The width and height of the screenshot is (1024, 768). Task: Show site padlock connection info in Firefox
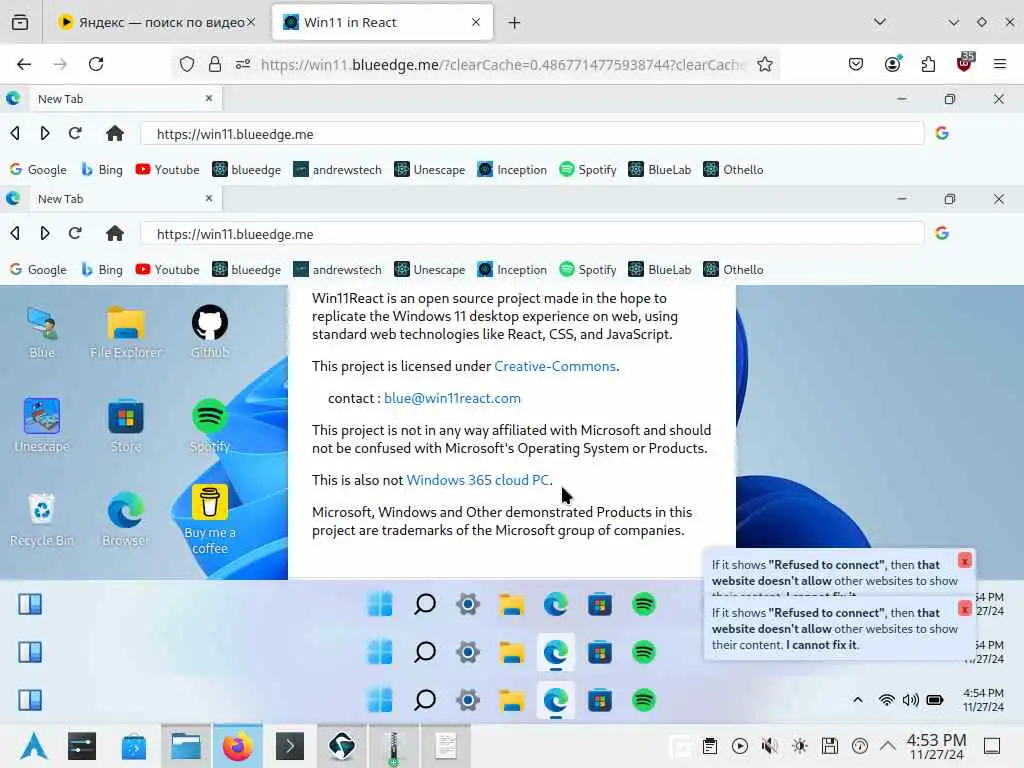click(x=215, y=64)
